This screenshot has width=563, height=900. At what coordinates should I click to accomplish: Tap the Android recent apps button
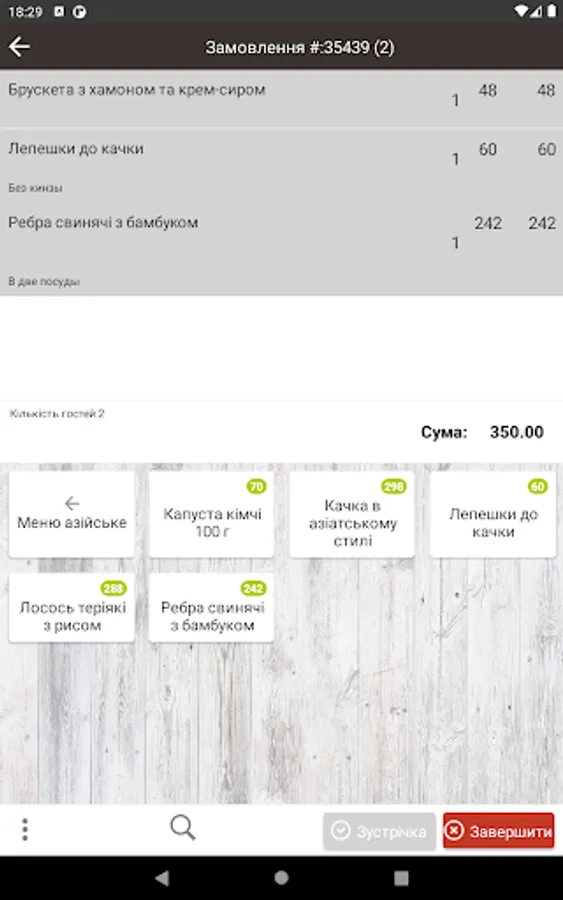[401, 878]
